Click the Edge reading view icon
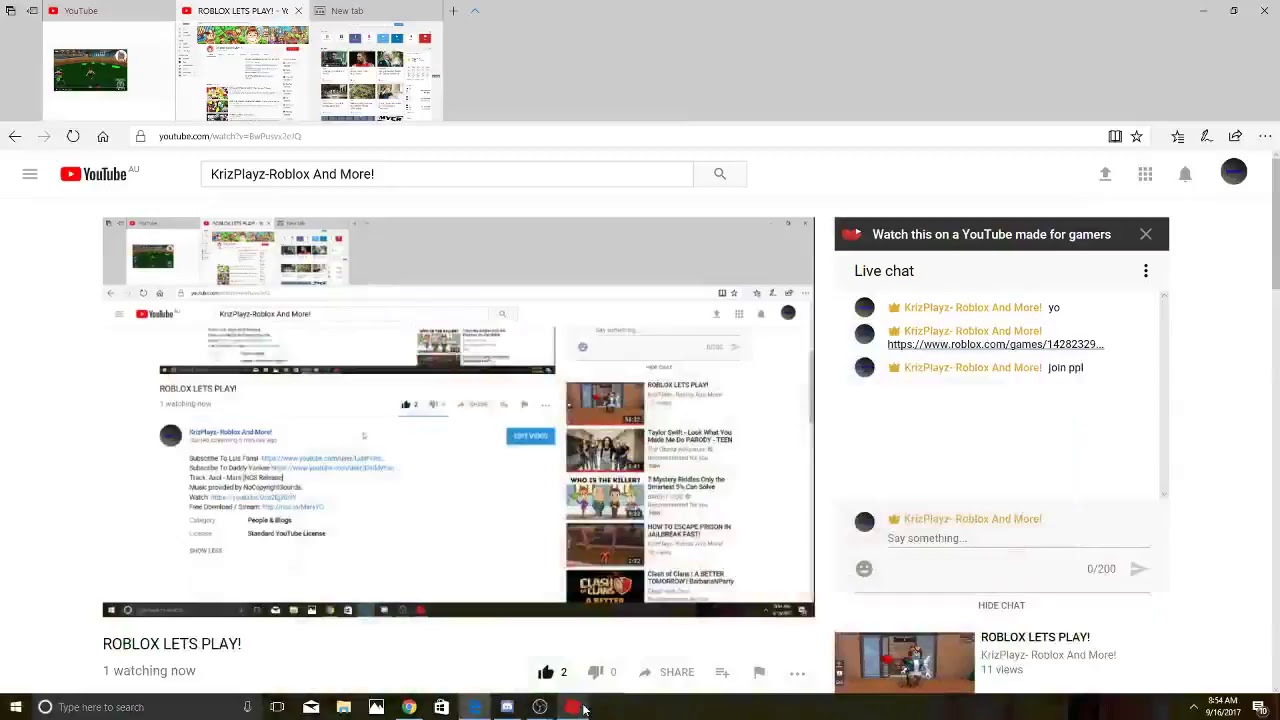 (1115, 136)
